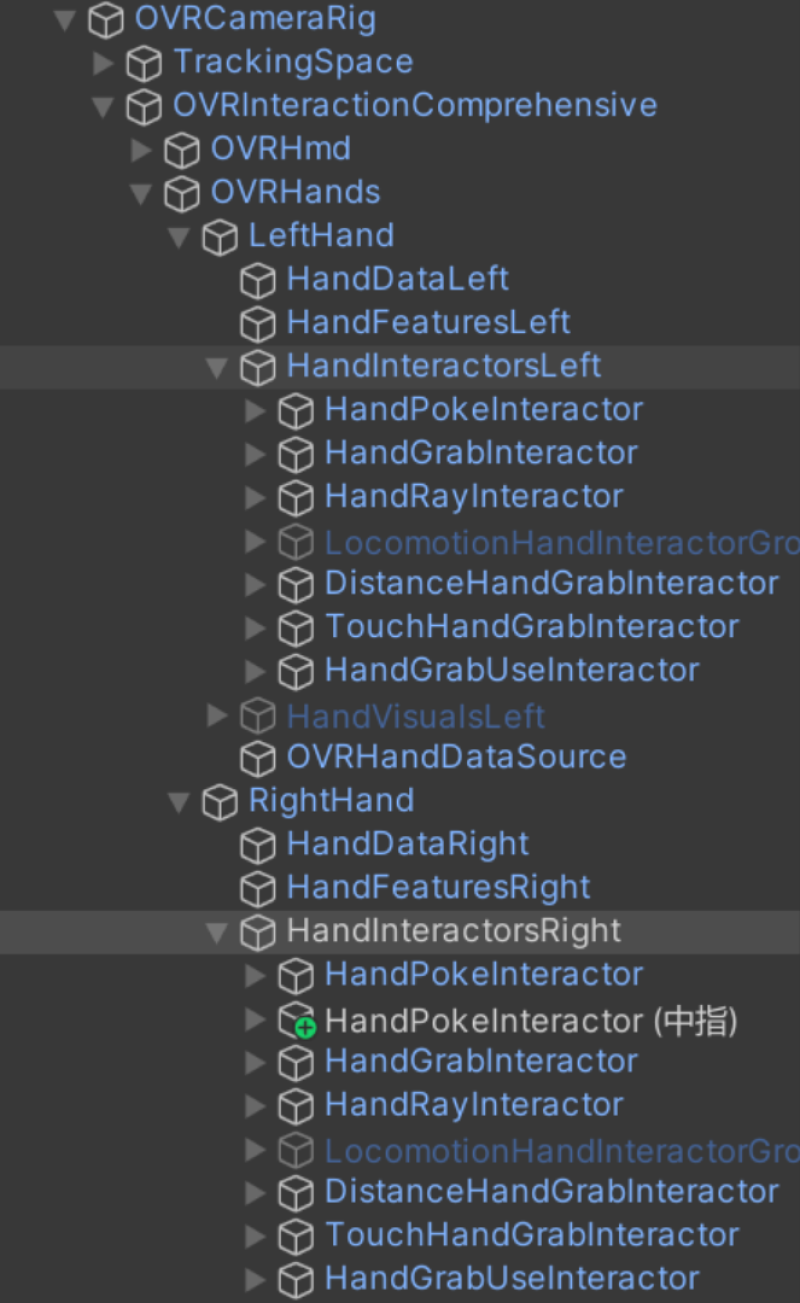Click the green-plus icon of HandPokeInteractor (中指)
Viewport: 800px width, 1303px height.
(305, 1027)
